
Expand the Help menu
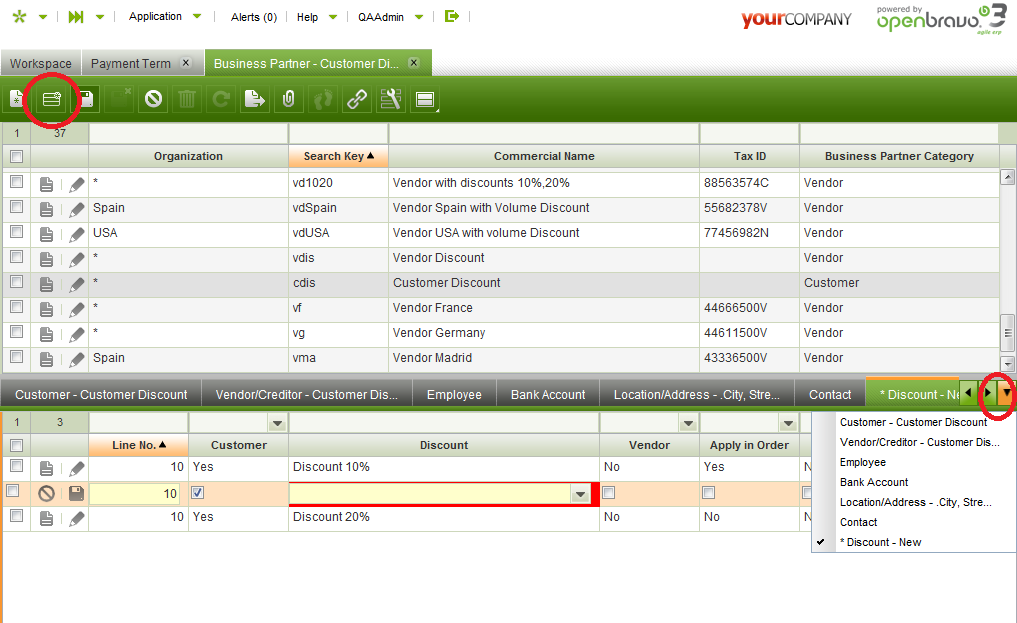pos(317,17)
